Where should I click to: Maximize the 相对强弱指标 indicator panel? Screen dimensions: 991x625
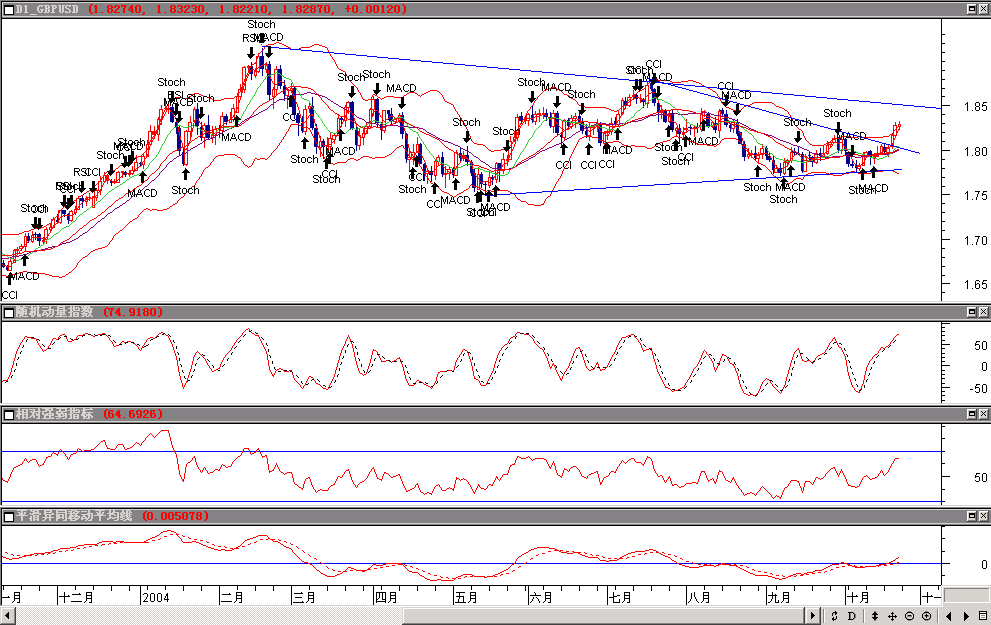coord(970,414)
